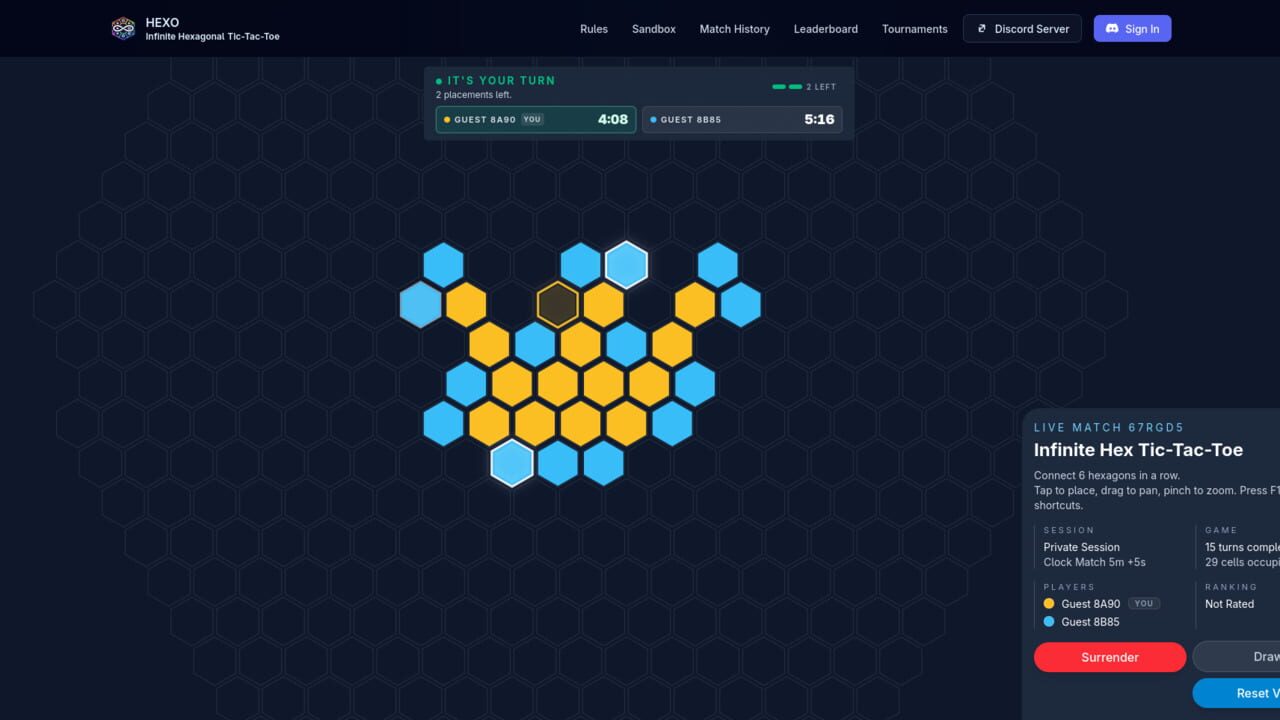This screenshot has width=1280, height=720.
Task: Click the Draw offer button
Action: pos(1236,657)
